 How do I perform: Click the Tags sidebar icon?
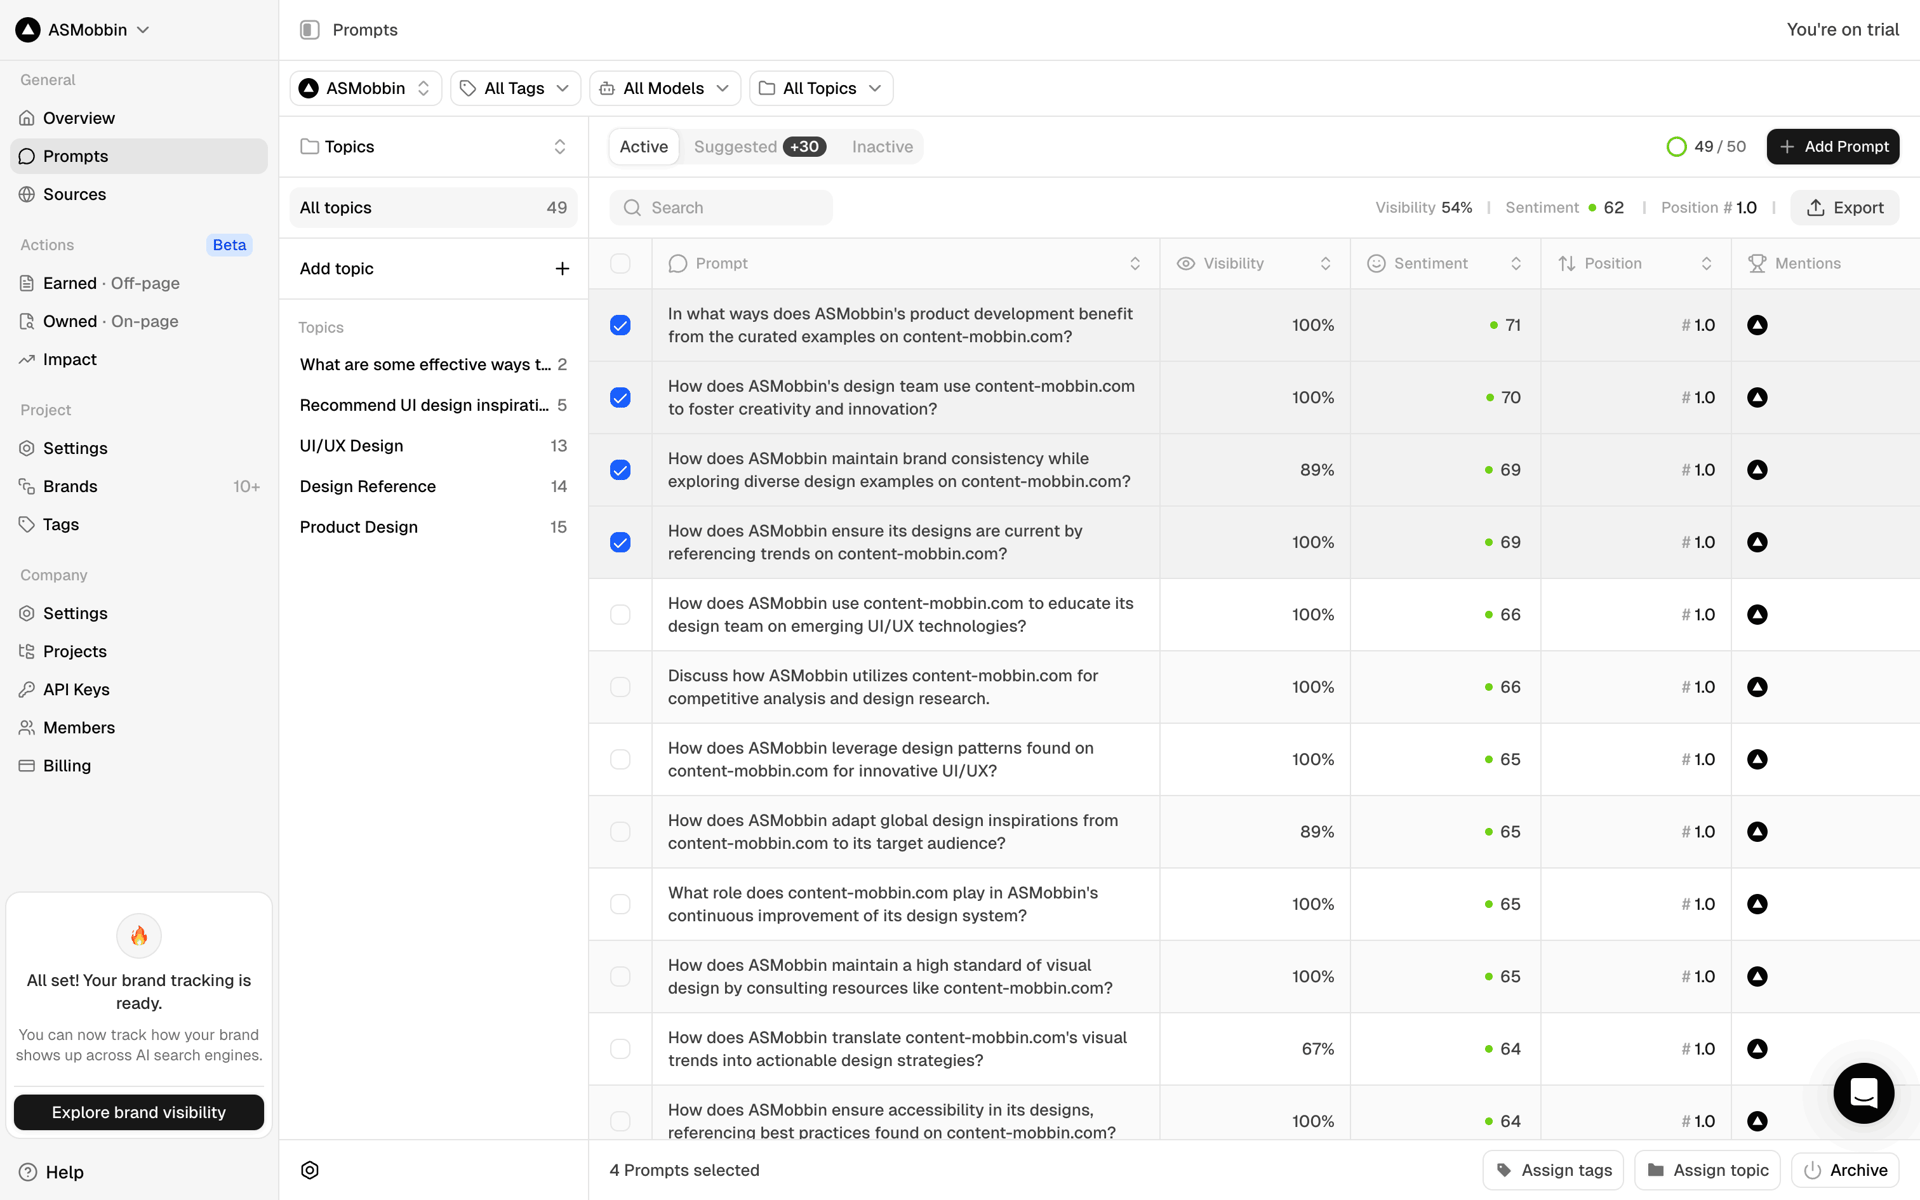27,524
